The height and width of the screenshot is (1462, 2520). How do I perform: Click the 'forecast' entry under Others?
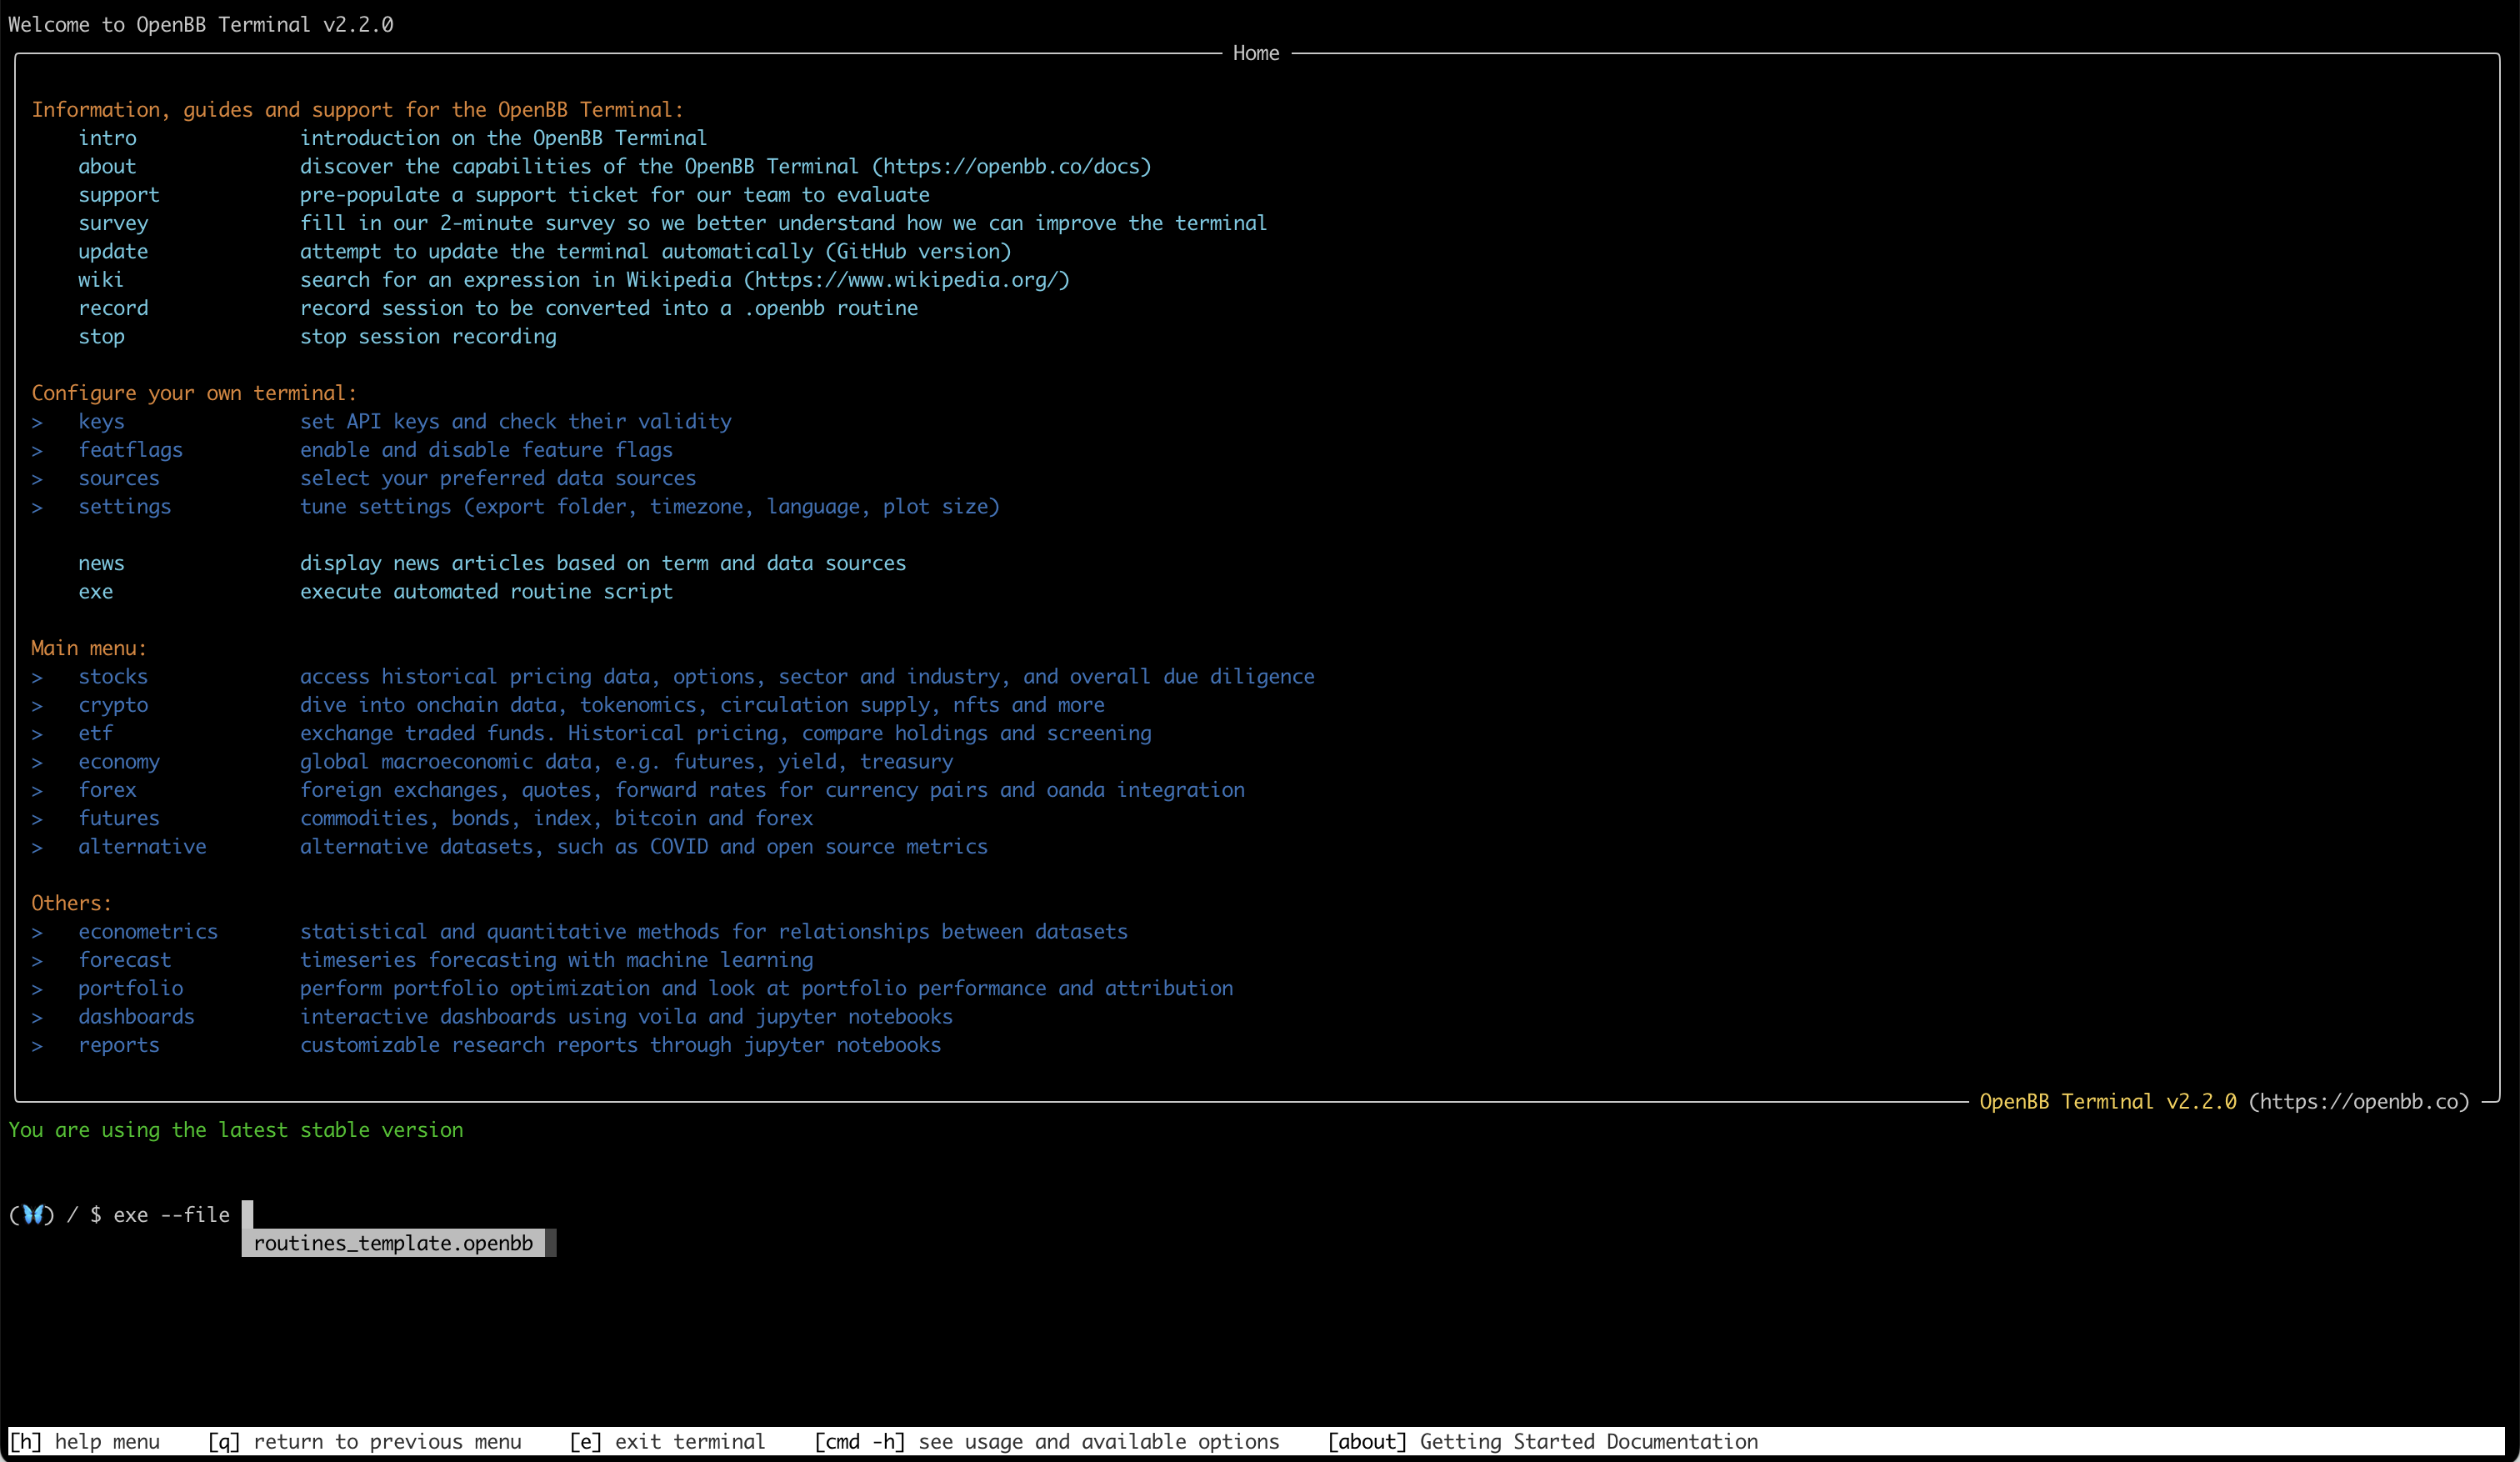(x=125, y=960)
